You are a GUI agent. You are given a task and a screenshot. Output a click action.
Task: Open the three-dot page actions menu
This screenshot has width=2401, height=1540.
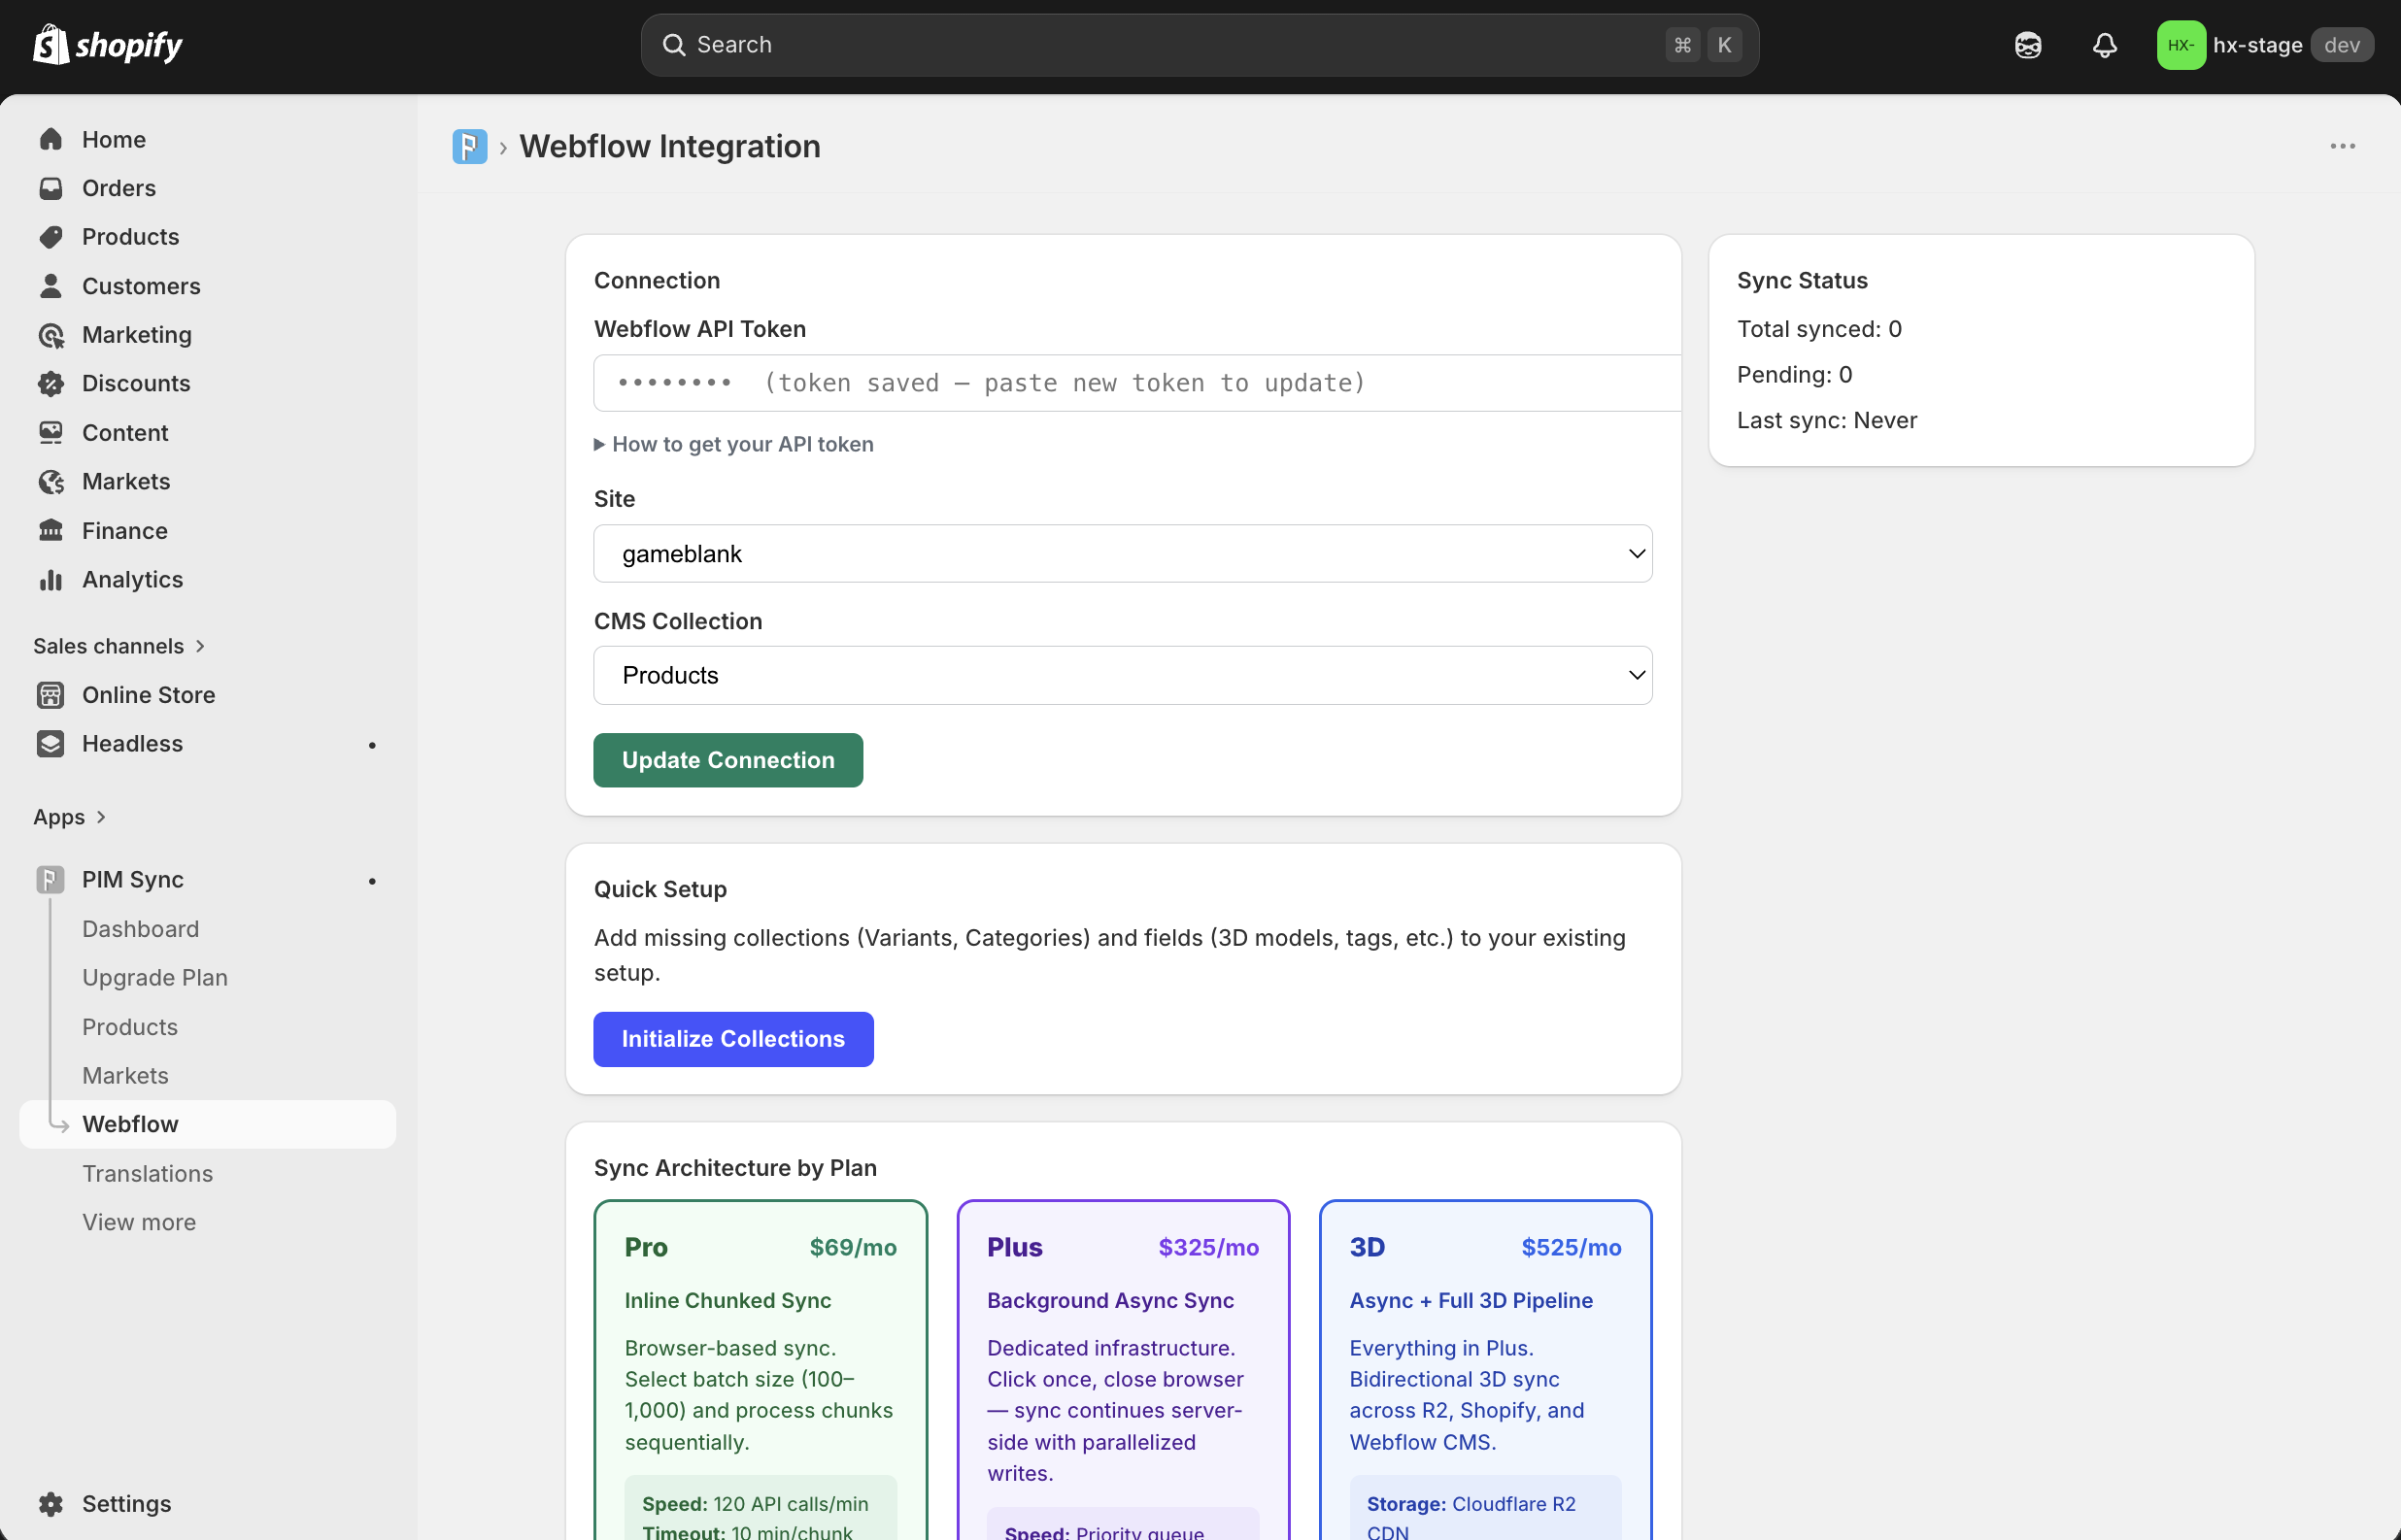pos(2342,147)
